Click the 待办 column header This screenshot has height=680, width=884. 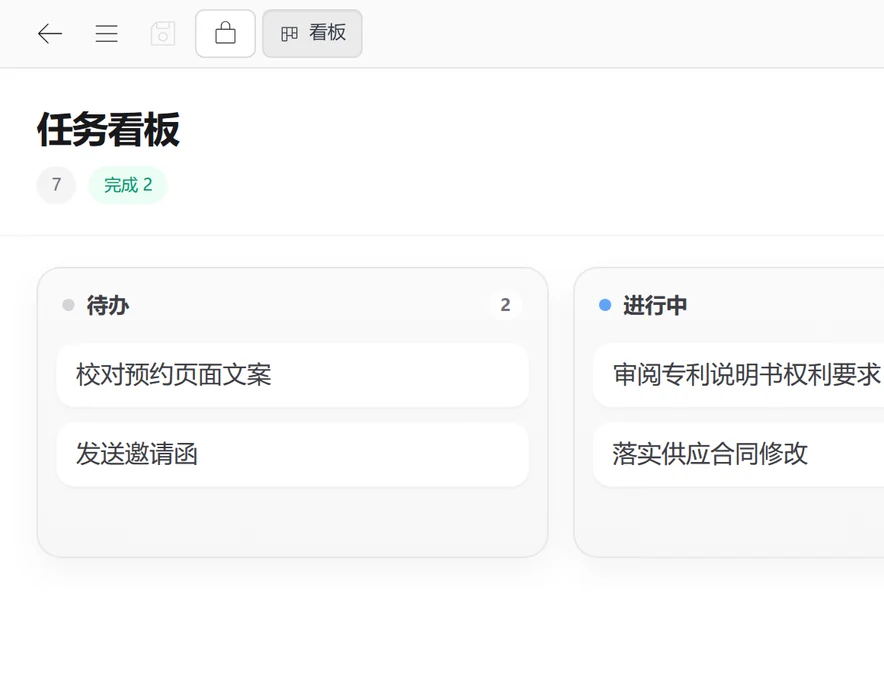click(x=108, y=305)
